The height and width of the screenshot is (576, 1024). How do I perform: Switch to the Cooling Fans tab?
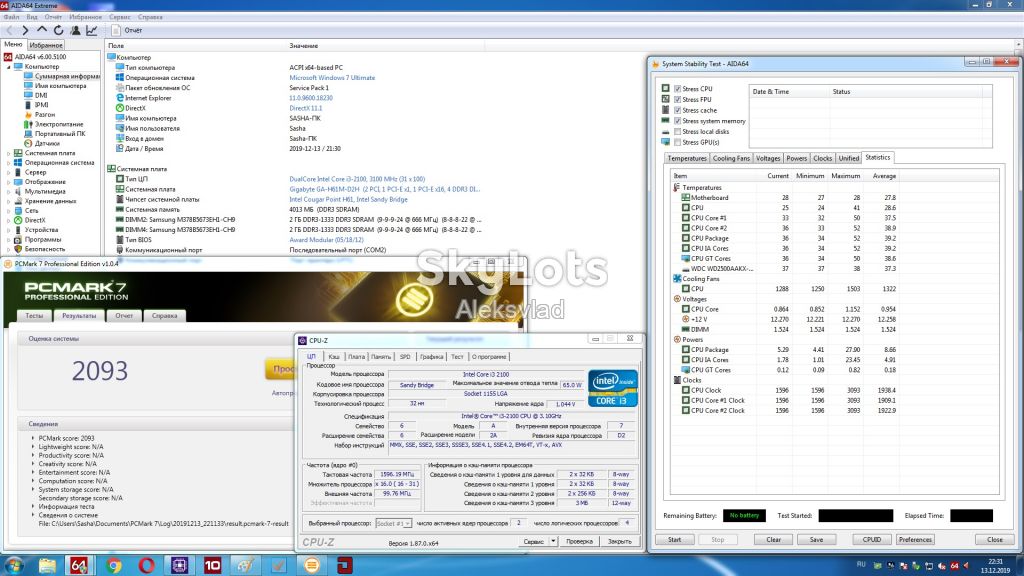tap(731, 158)
